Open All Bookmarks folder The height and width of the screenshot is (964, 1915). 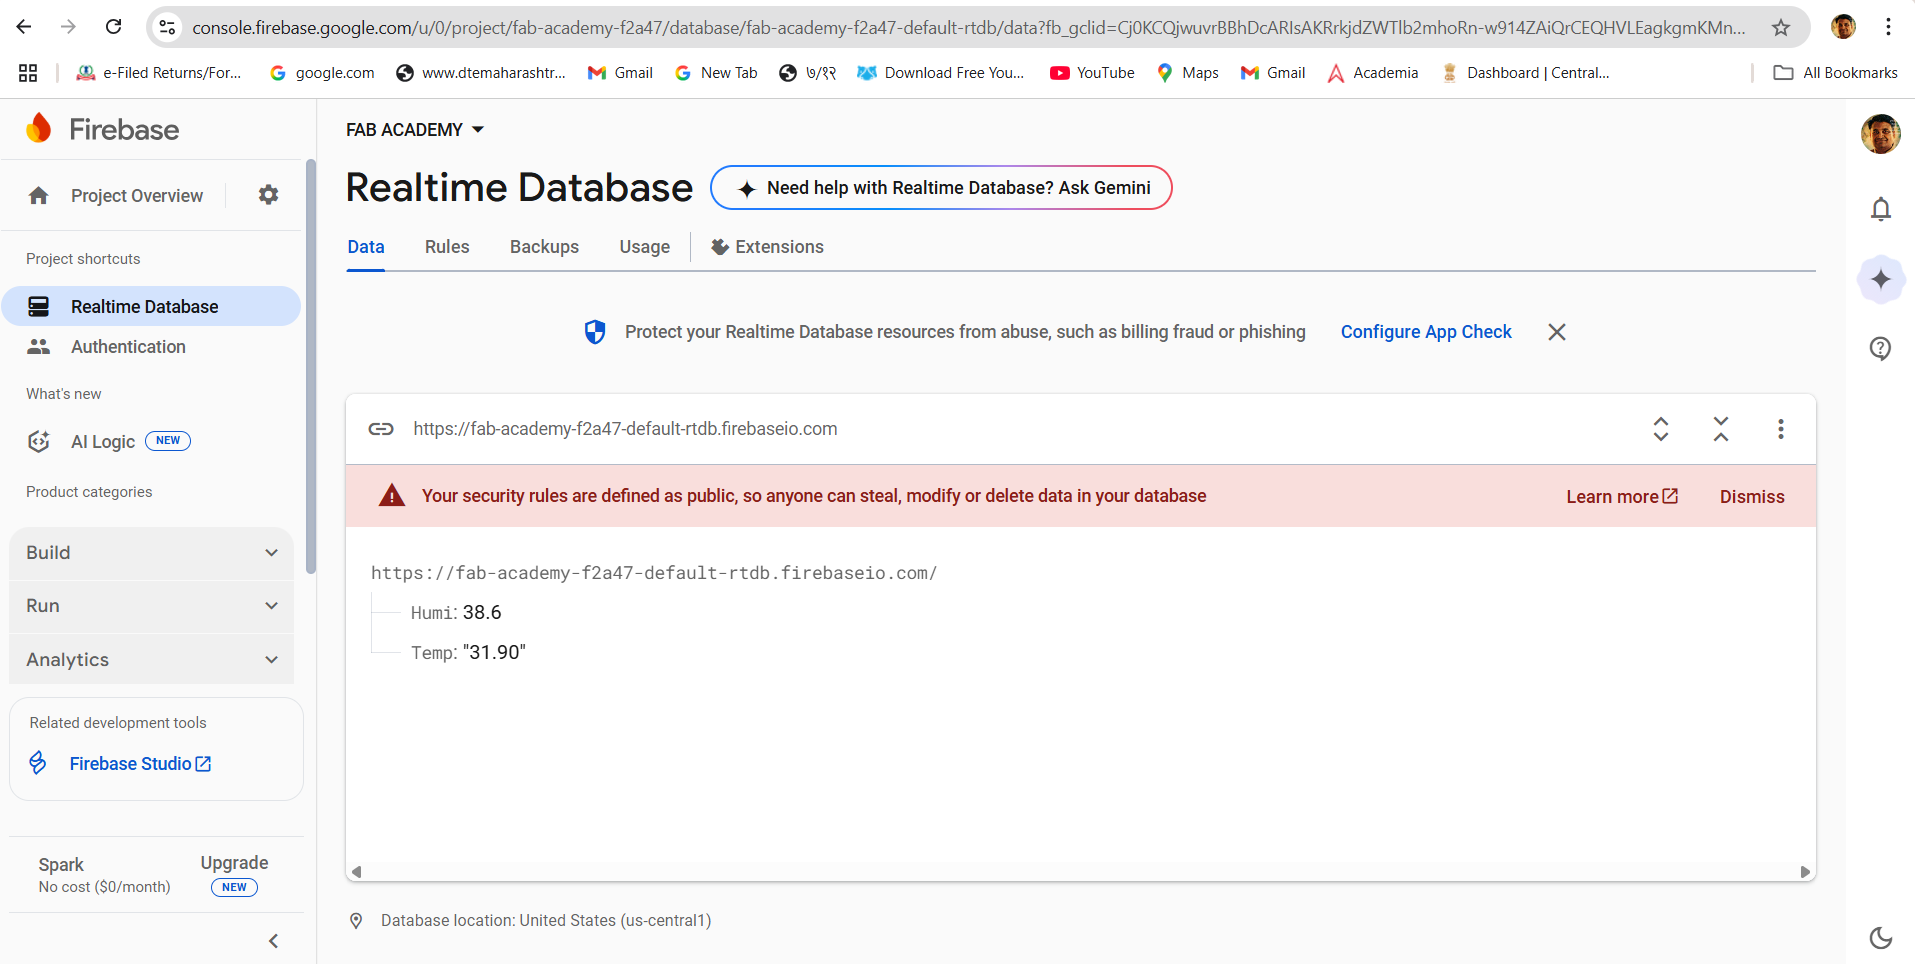[1835, 73]
